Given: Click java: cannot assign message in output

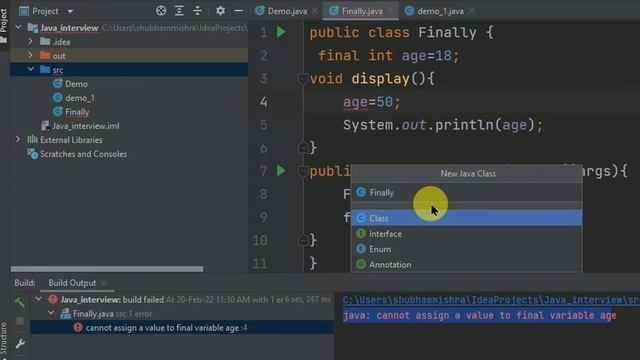Looking at the screenshot, I should click(x=479, y=315).
